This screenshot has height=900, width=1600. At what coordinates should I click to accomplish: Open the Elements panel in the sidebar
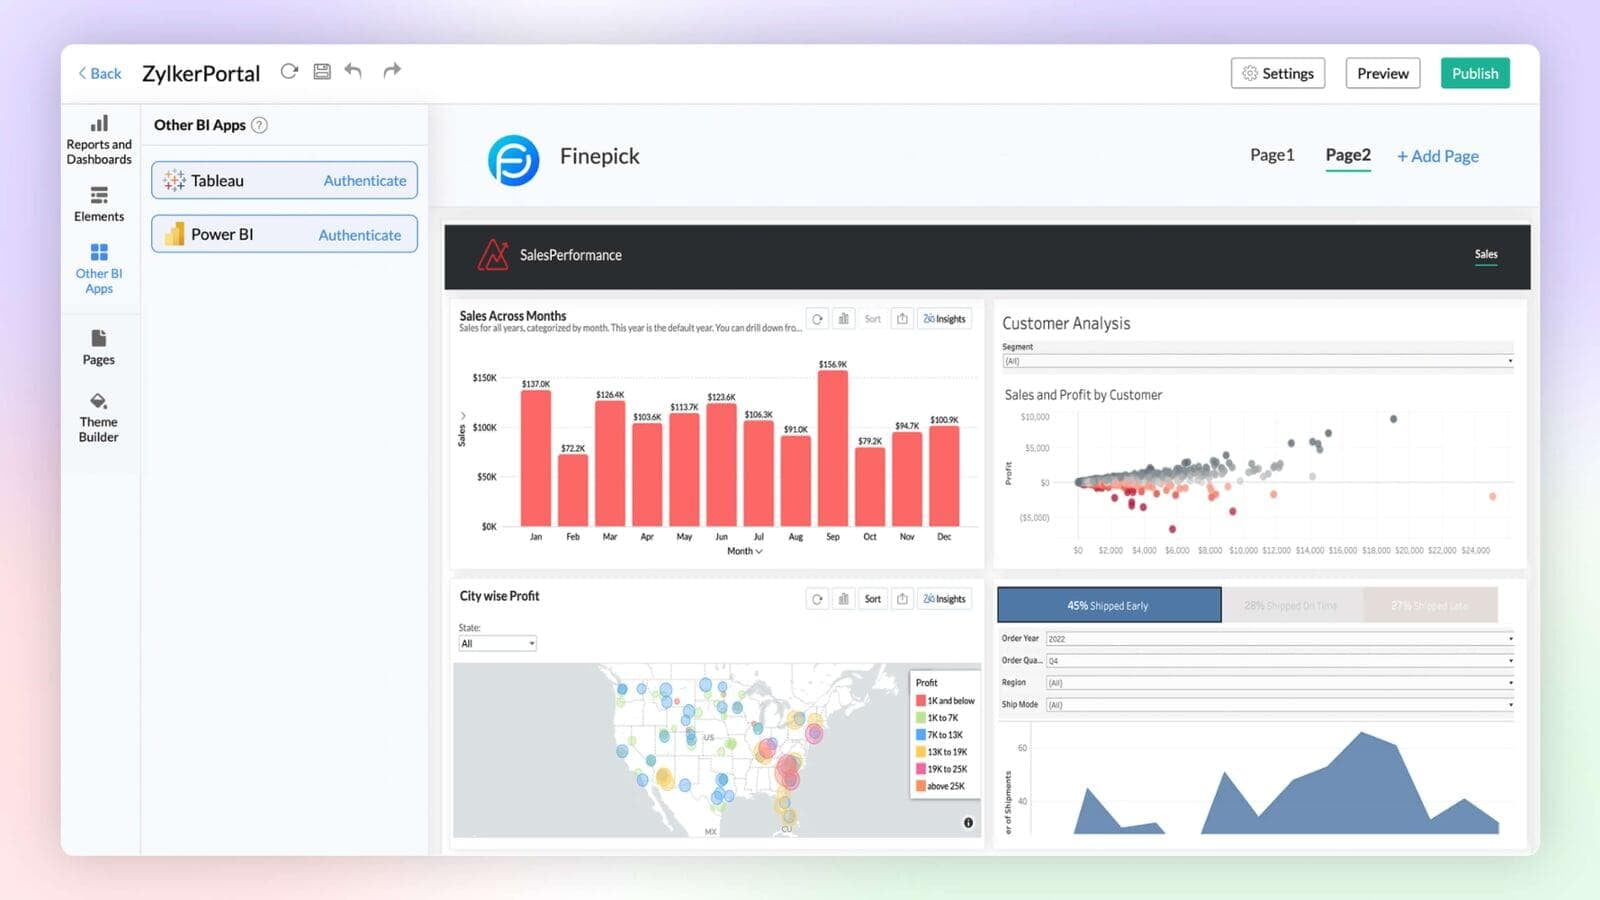coord(99,204)
